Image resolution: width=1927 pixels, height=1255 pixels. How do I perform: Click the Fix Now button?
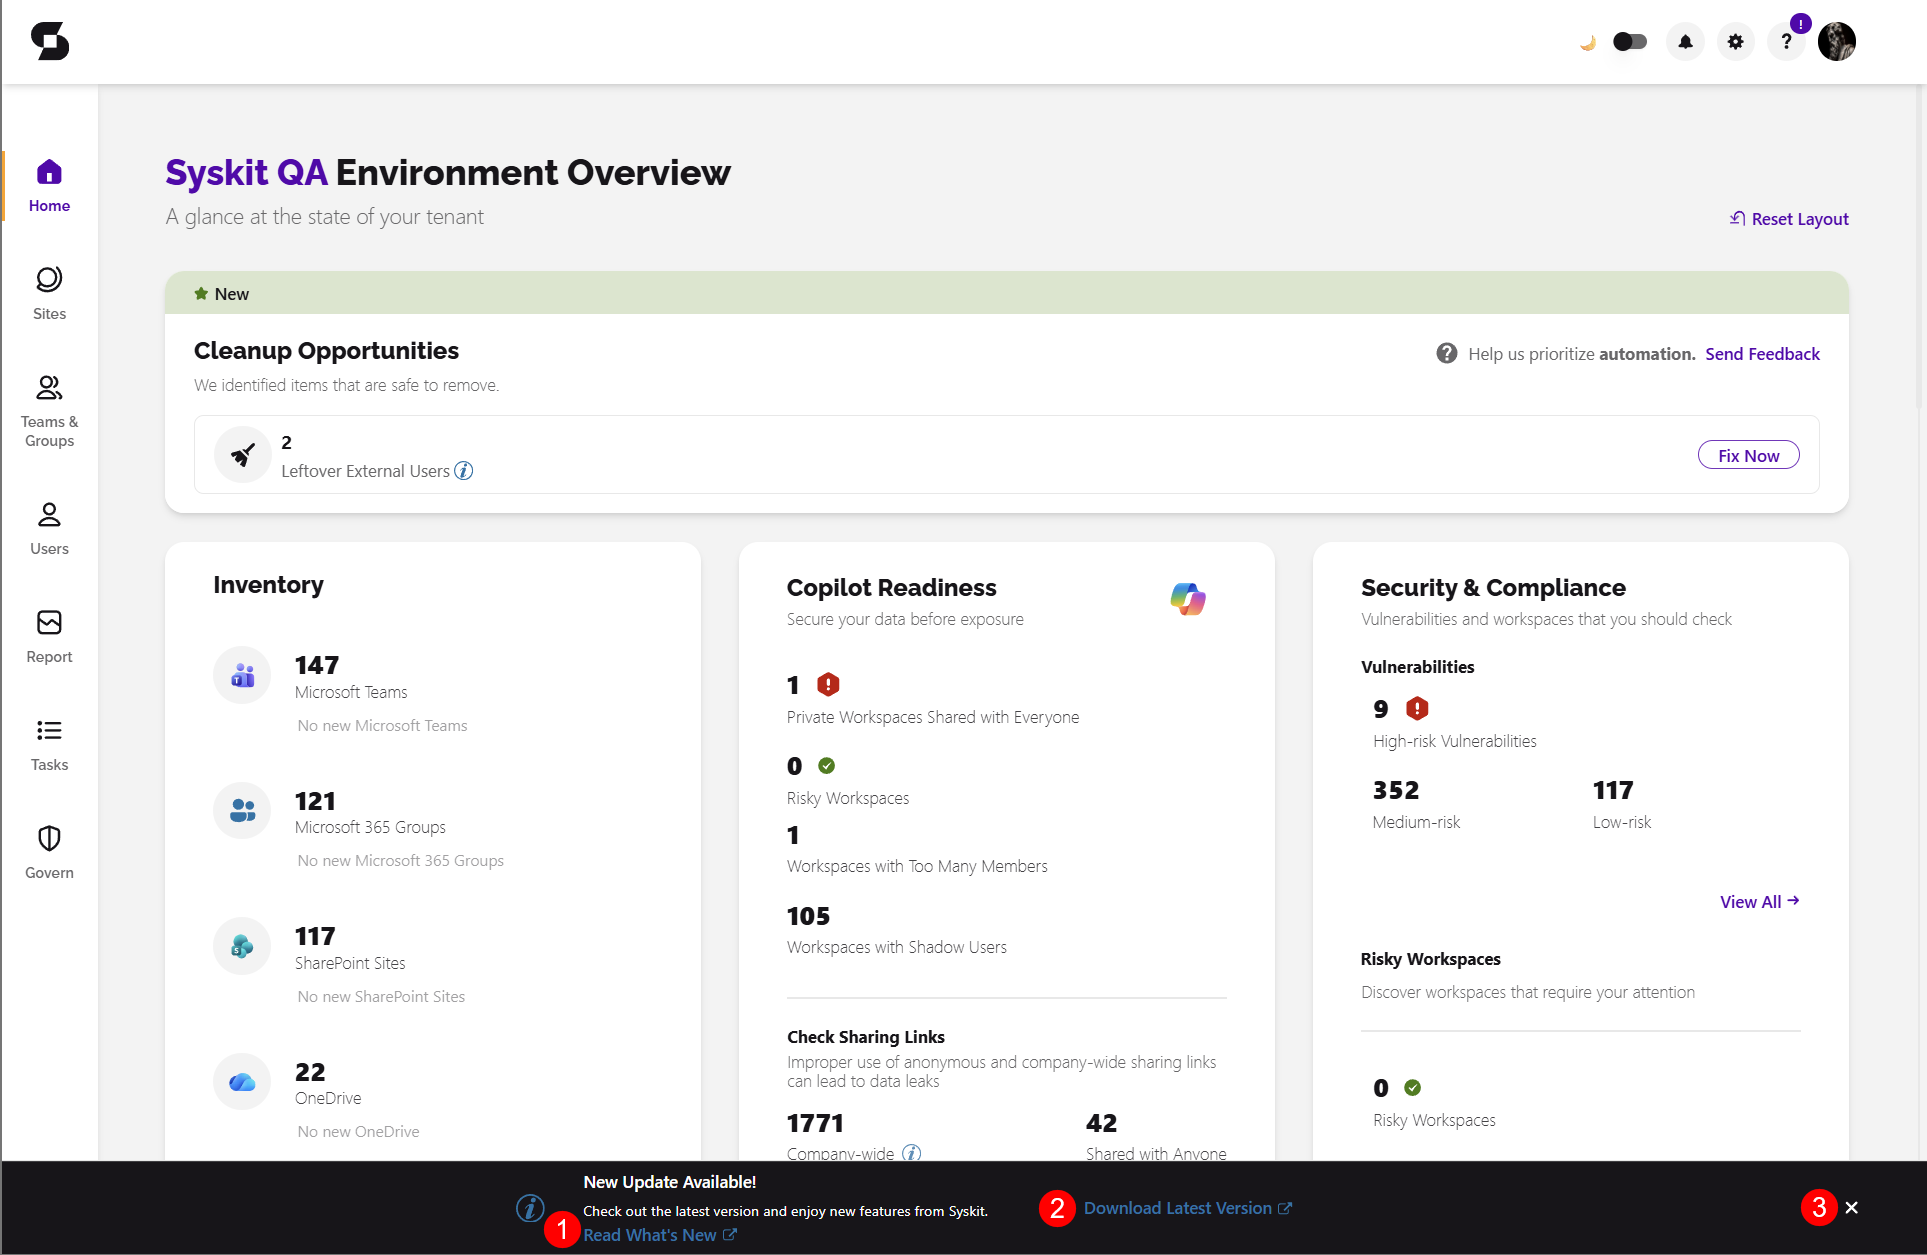[1748, 455]
